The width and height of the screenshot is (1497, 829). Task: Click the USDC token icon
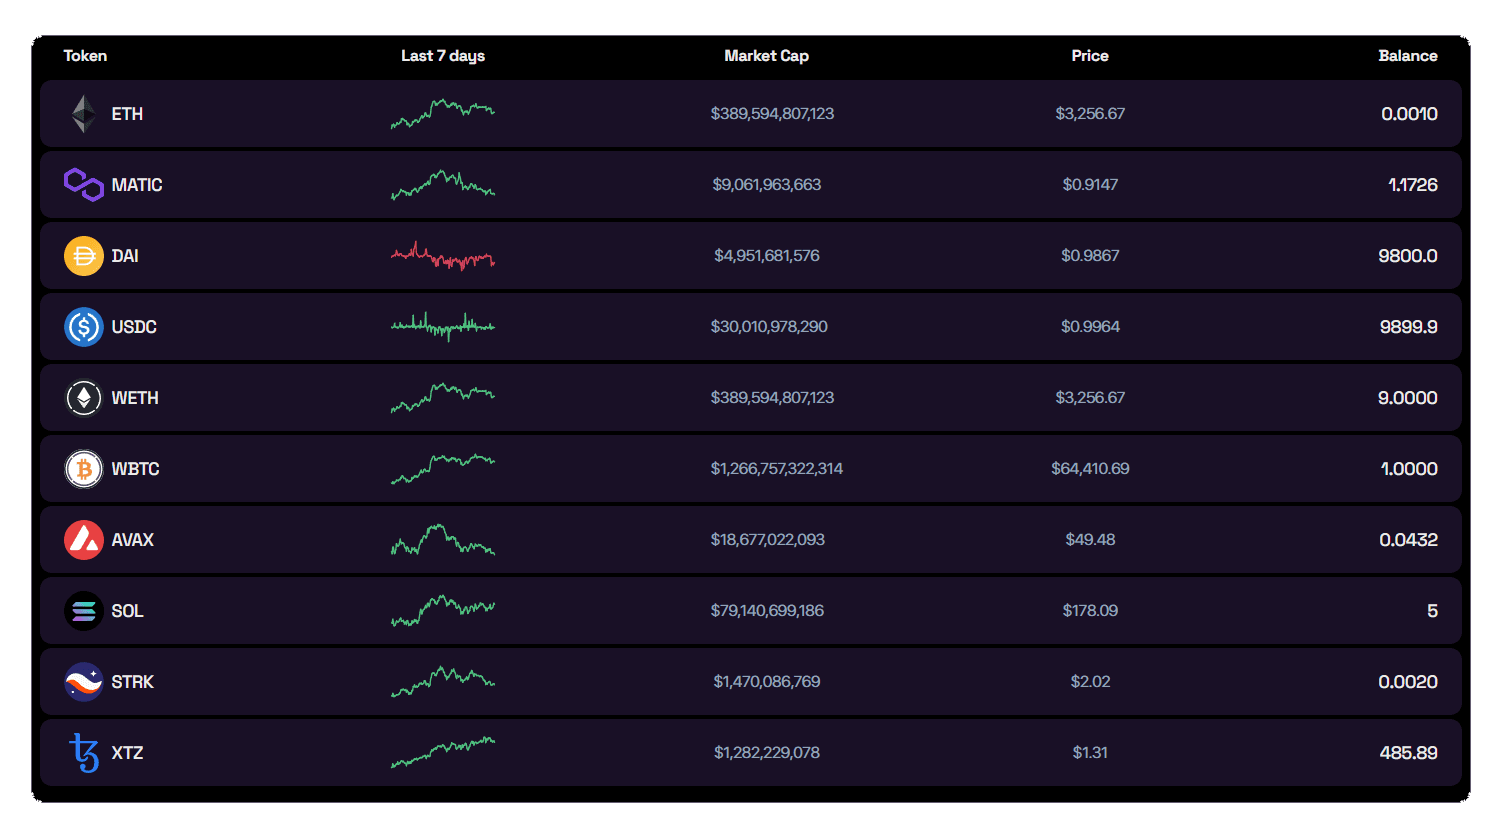(x=84, y=327)
